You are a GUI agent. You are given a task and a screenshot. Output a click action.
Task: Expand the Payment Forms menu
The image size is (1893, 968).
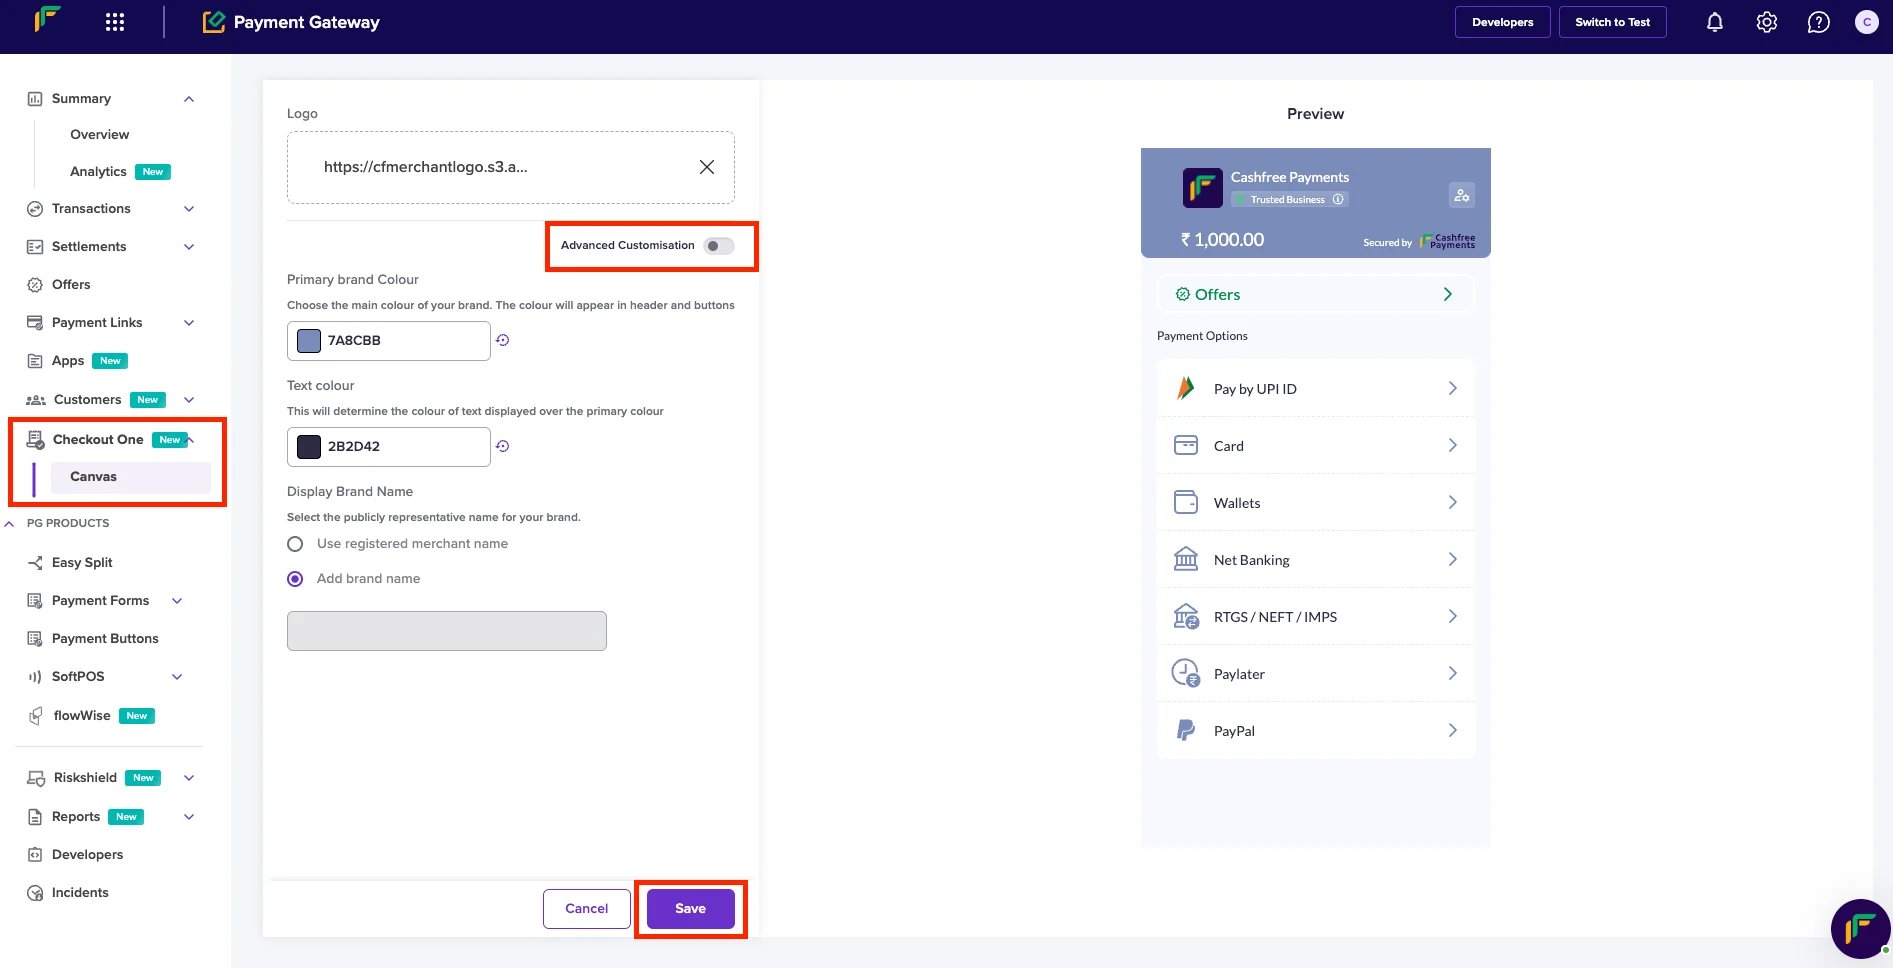click(177, 600)
